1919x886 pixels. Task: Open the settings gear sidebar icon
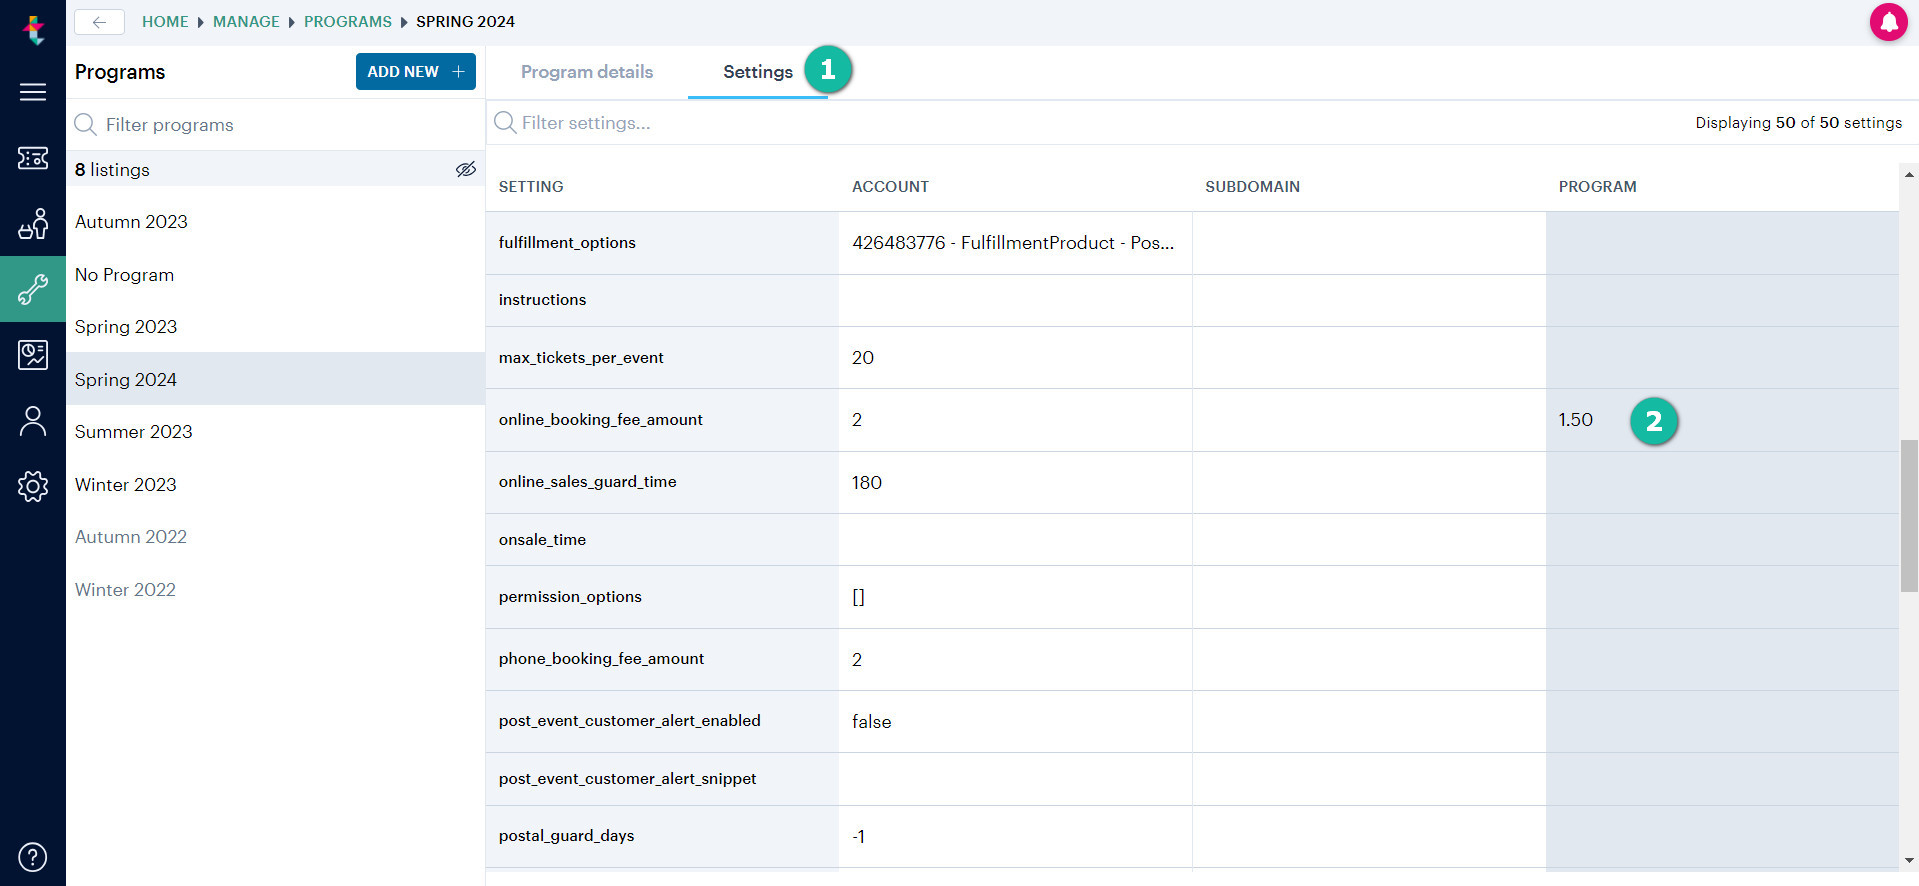coord(33,486)
